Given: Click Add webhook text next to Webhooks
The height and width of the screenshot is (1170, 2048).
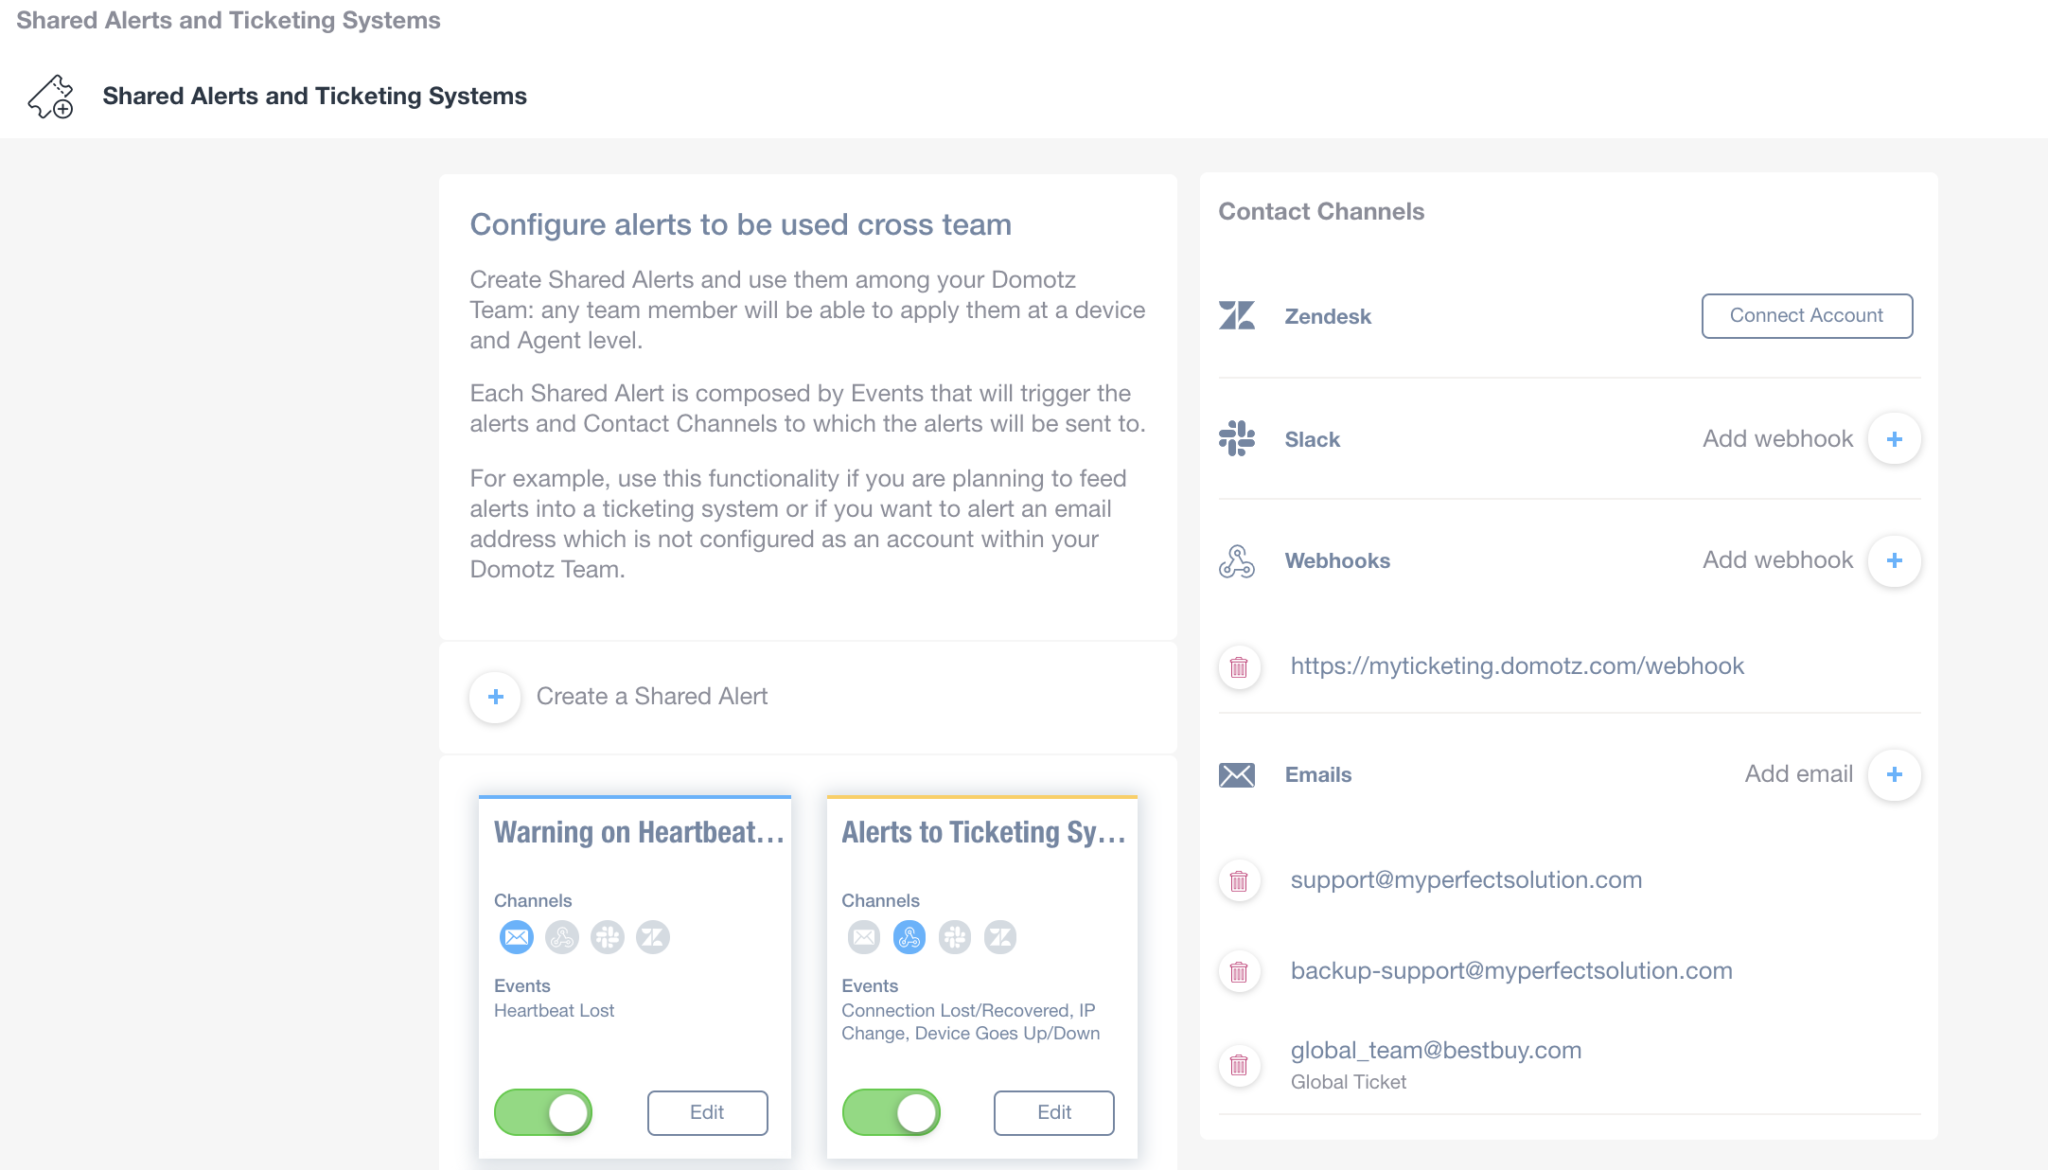Looking at the screenshot, I should coord(1778,560).
